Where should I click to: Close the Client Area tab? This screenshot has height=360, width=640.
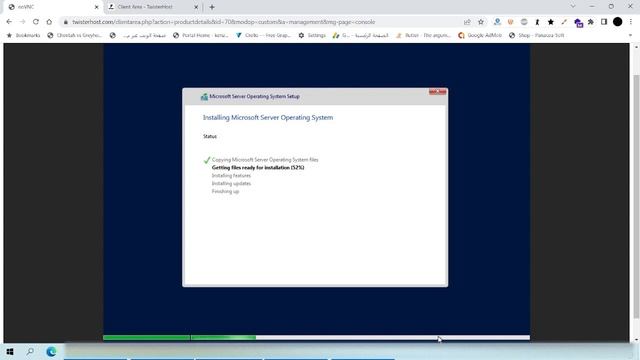coord(196,7)
